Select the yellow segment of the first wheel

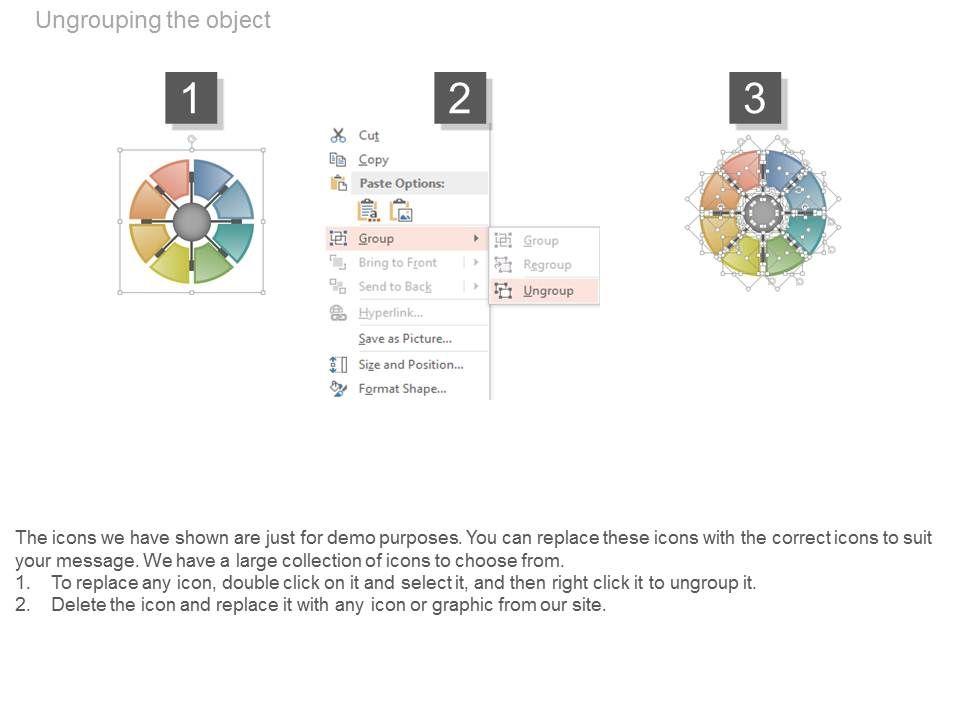pyautogui.click(x=170, y=264)
